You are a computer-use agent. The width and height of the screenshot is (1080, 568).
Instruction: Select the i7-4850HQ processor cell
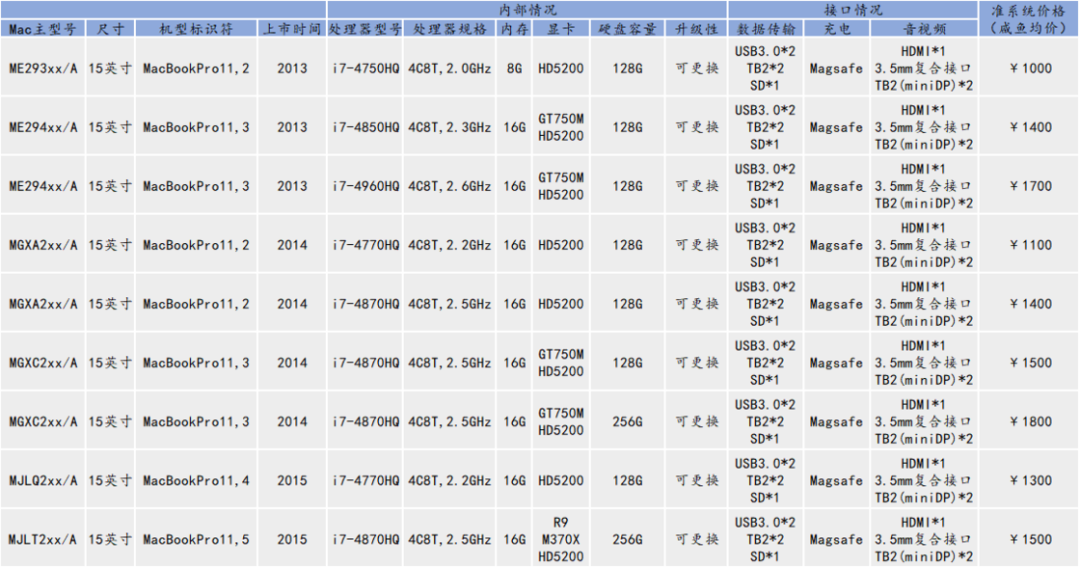[365, 127]
